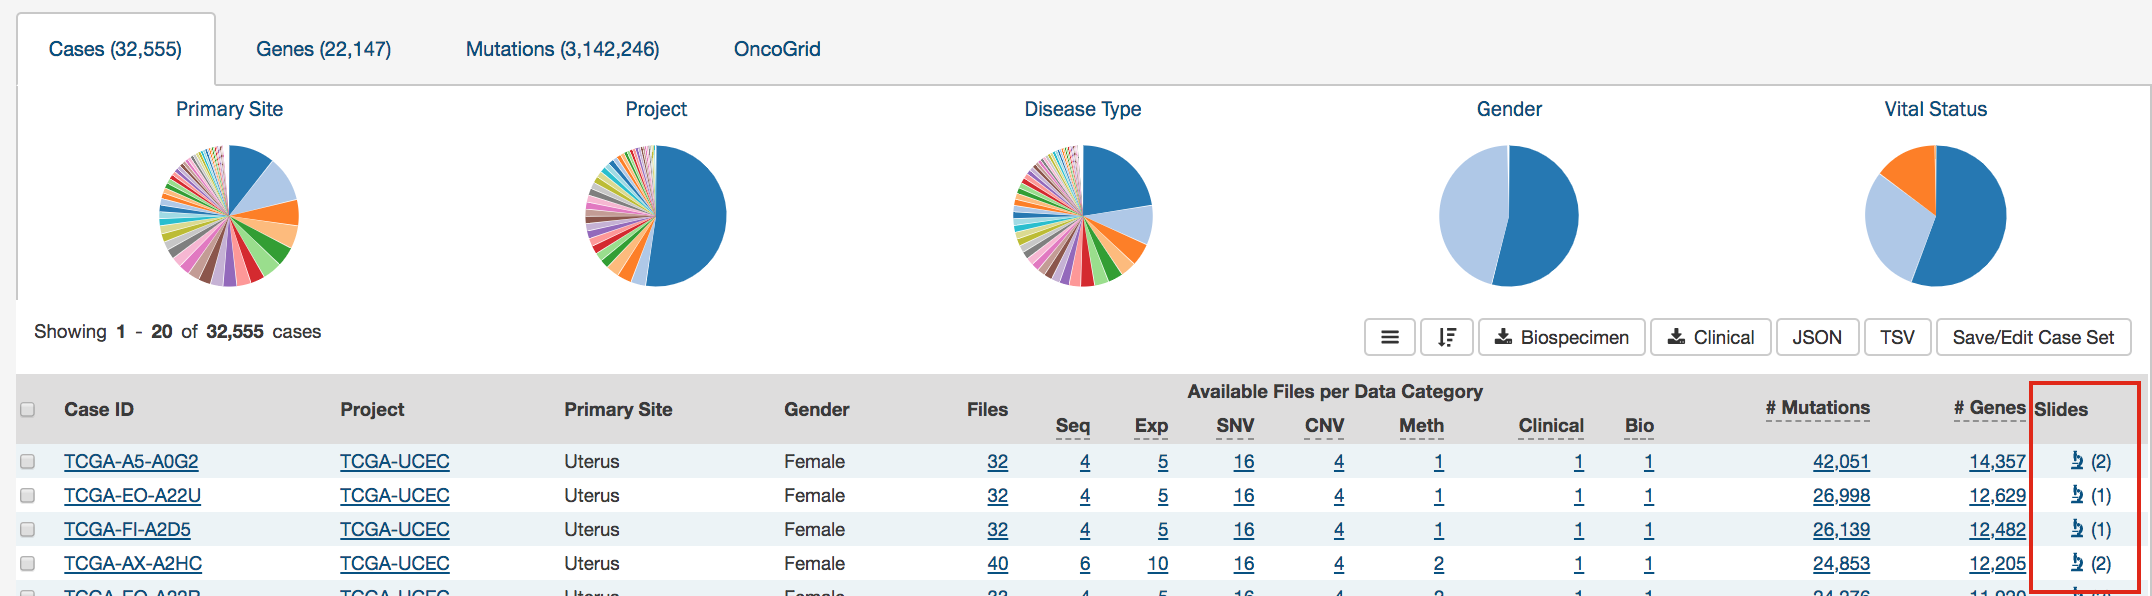Click the Vital Status pie chart
This screenshot has width=2152, height=596.
1936,216
